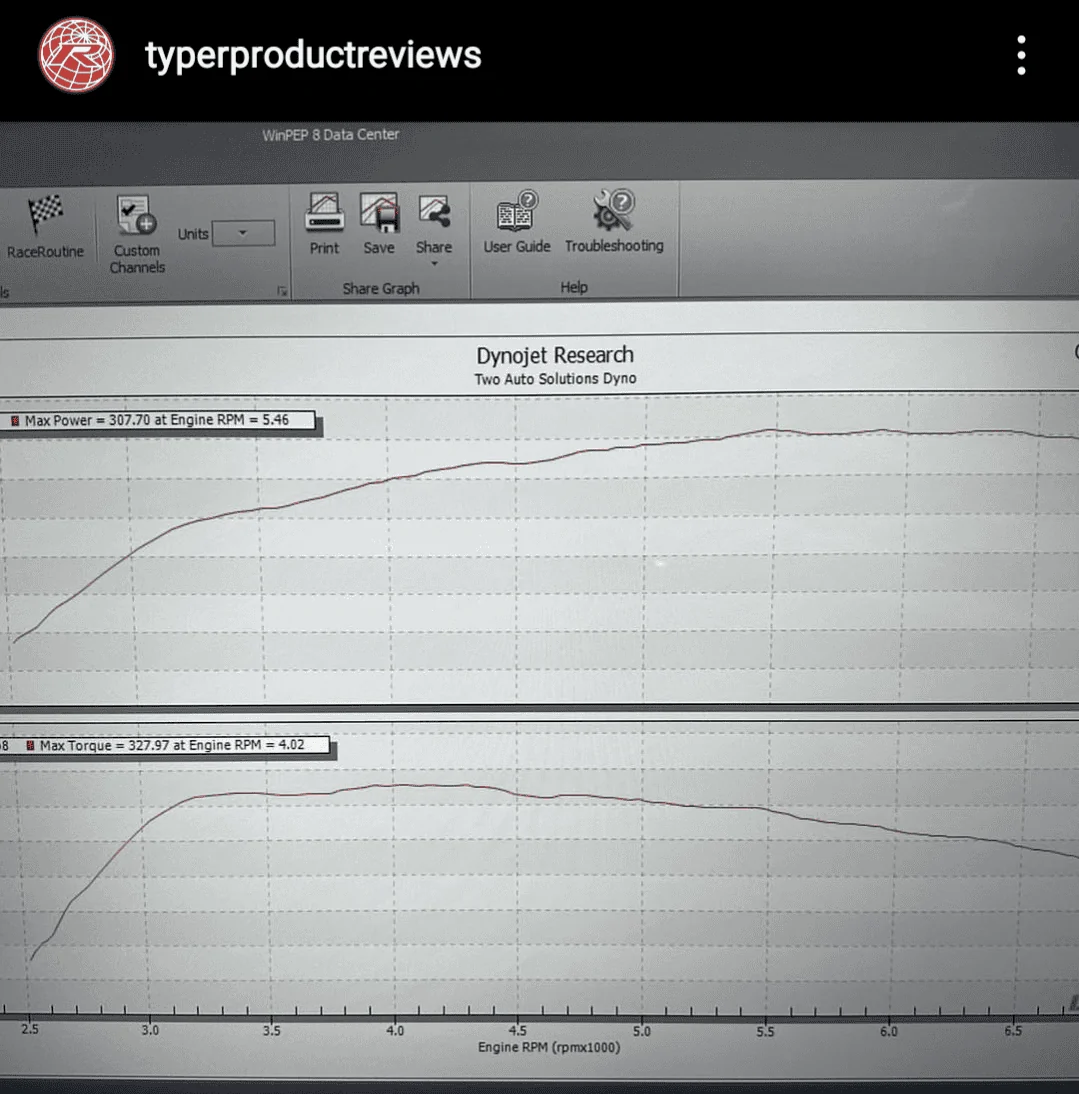
Task: Click the Help group label
Action: [x=574, y=287]
